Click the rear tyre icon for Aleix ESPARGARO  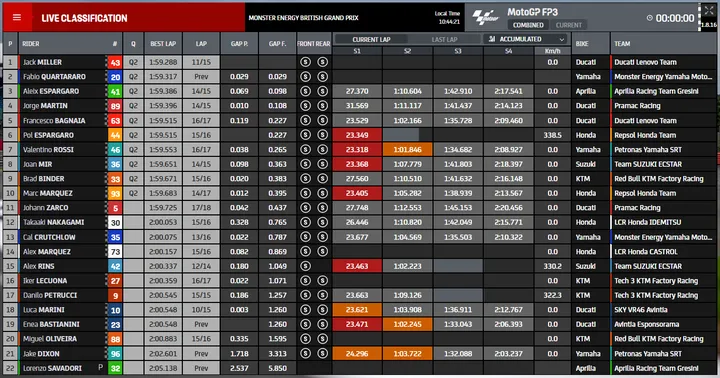pyautogui.click(x=322, y=91)
